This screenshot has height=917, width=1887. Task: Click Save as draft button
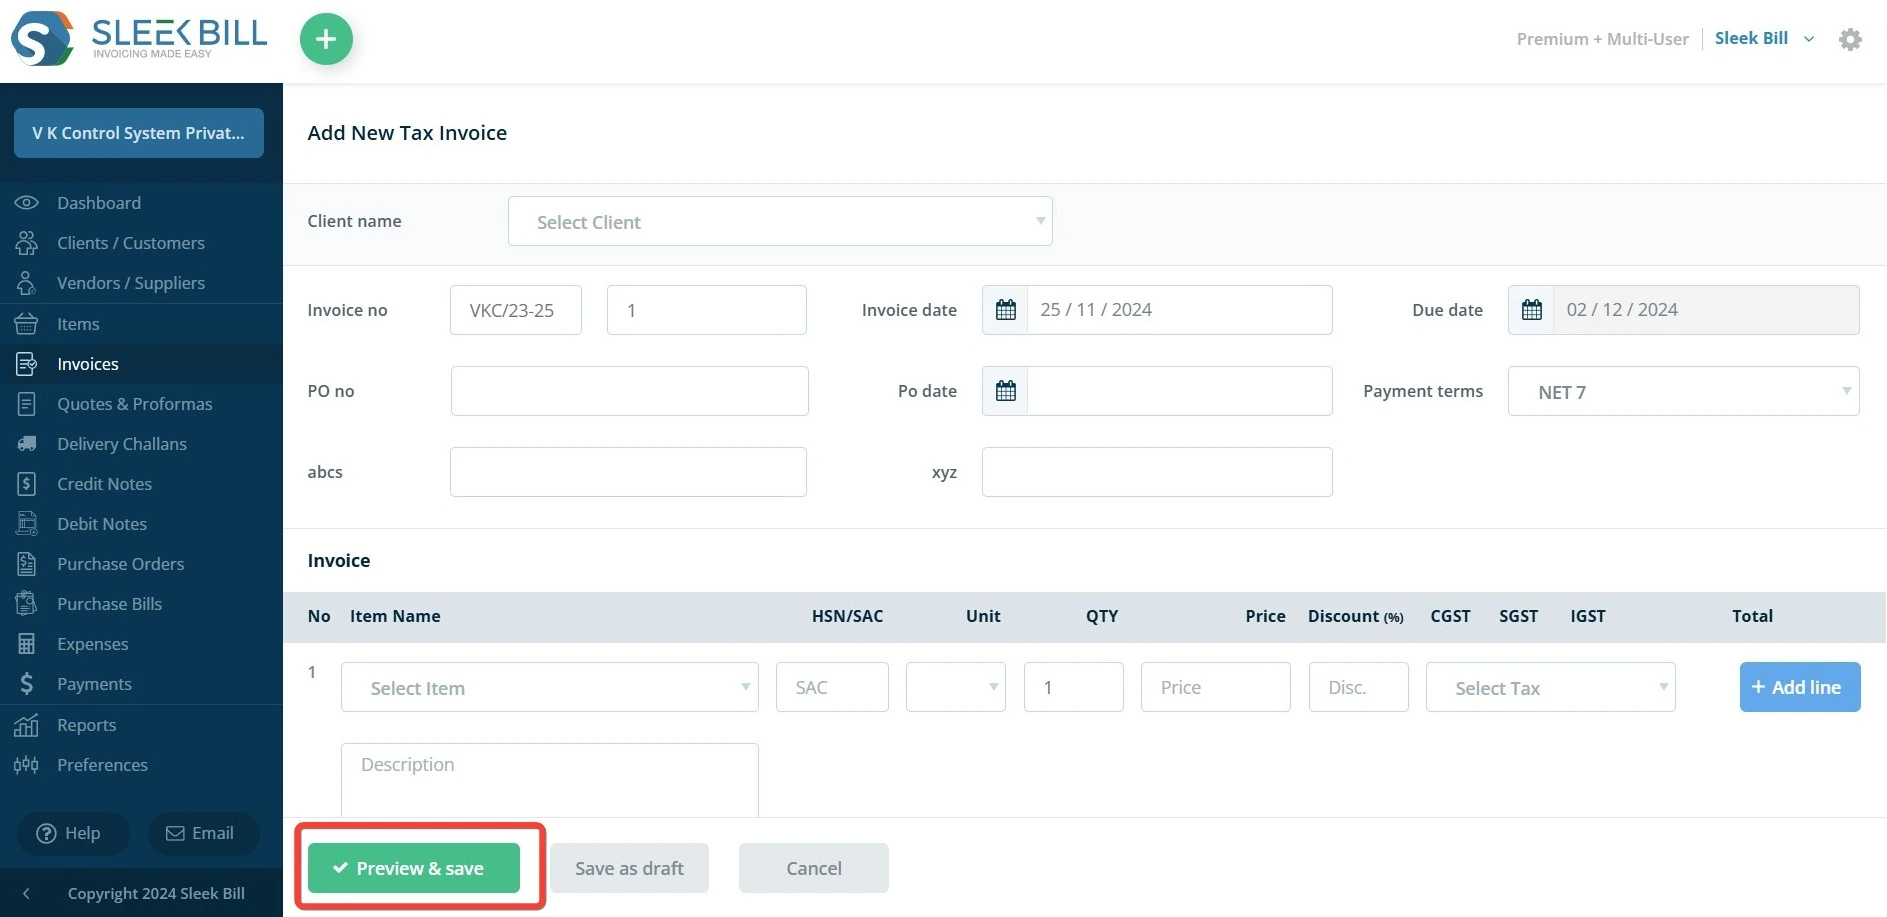click(x=629, y=868)
